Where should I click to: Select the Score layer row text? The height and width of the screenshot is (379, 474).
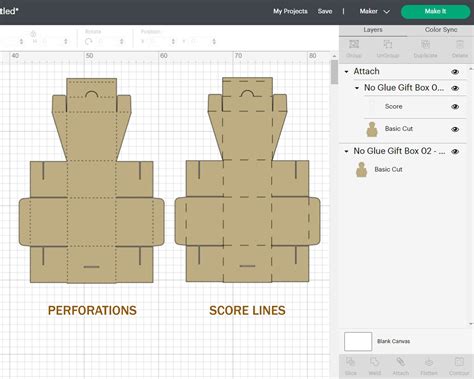pos(393,107)
